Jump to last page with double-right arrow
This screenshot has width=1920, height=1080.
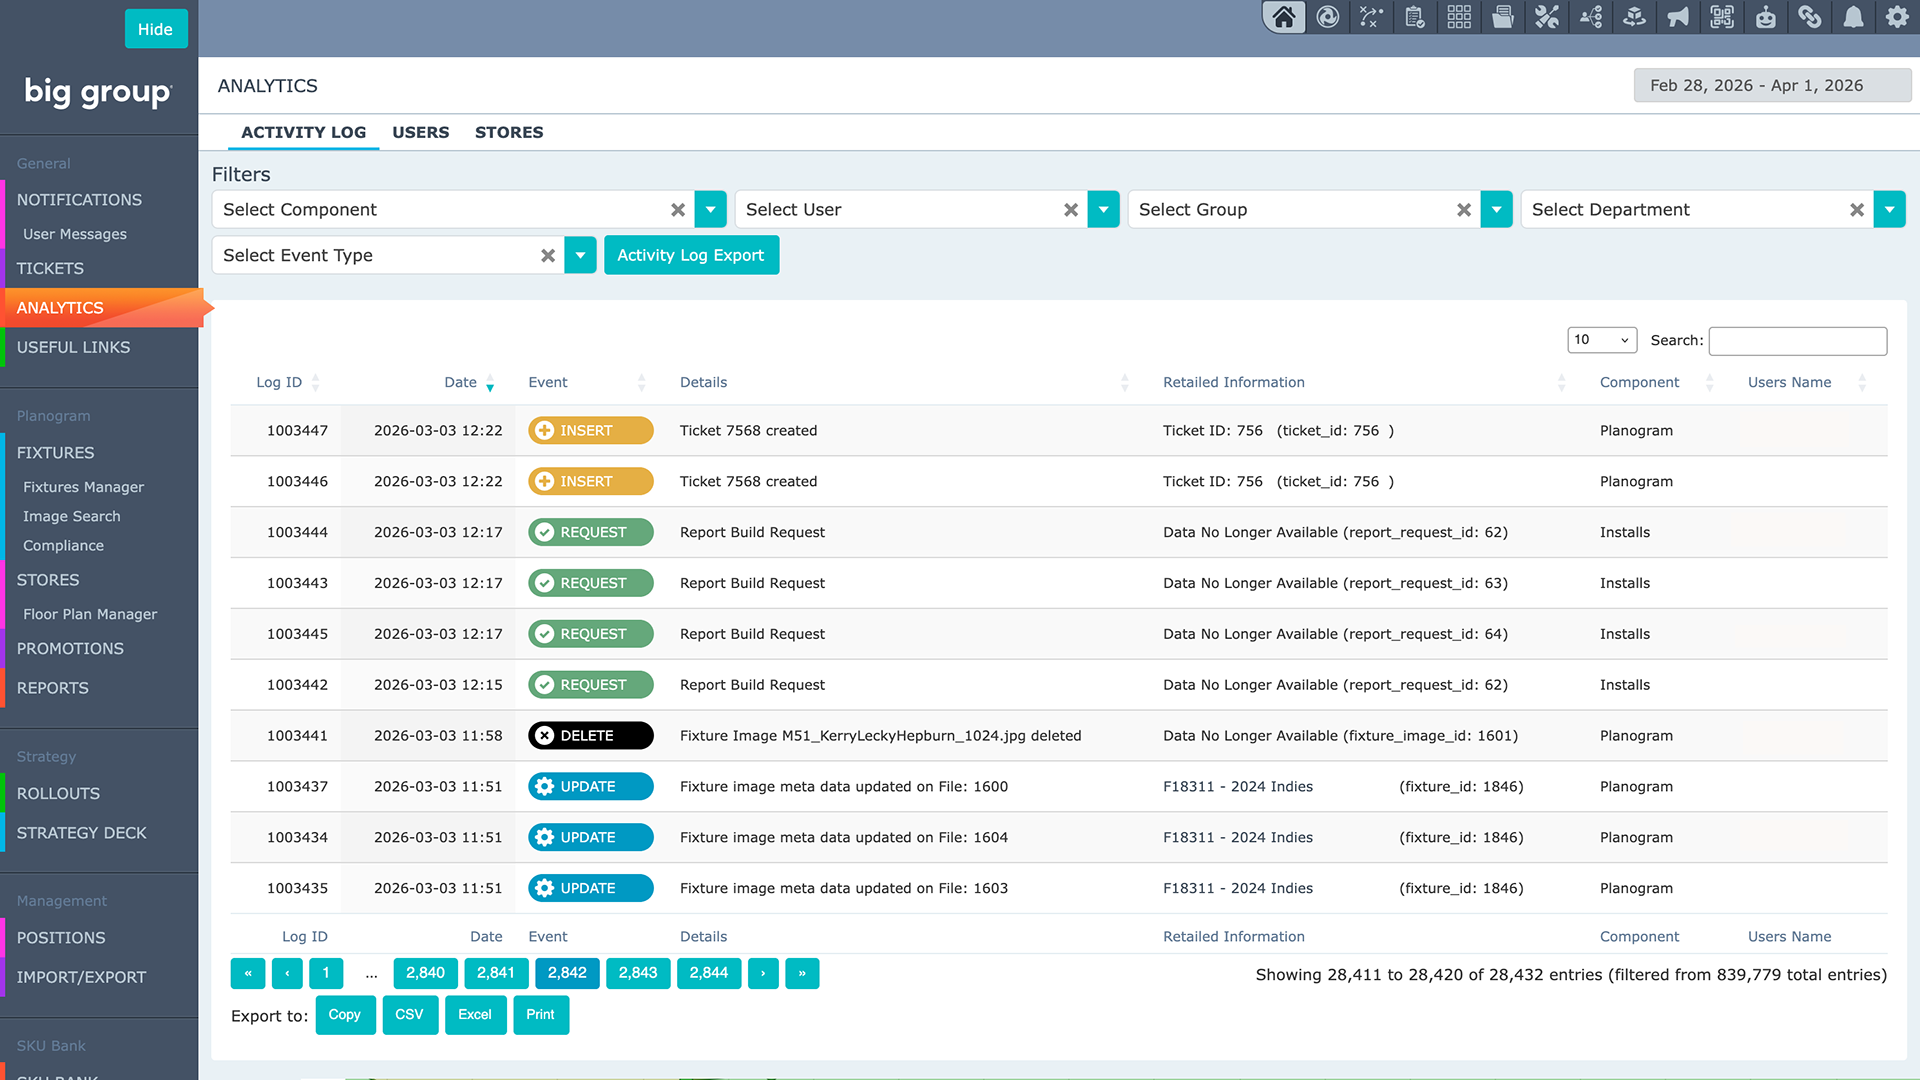coord(802,974)
